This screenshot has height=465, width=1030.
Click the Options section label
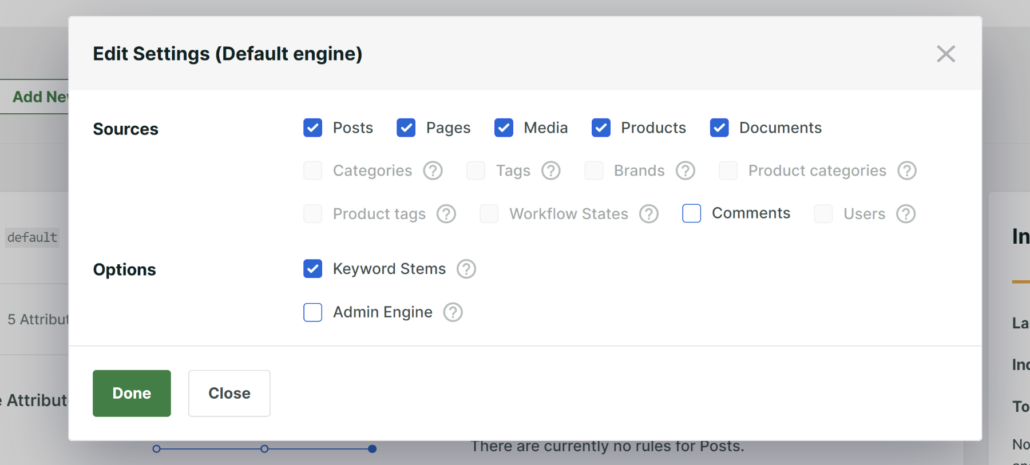click(124, 270)
